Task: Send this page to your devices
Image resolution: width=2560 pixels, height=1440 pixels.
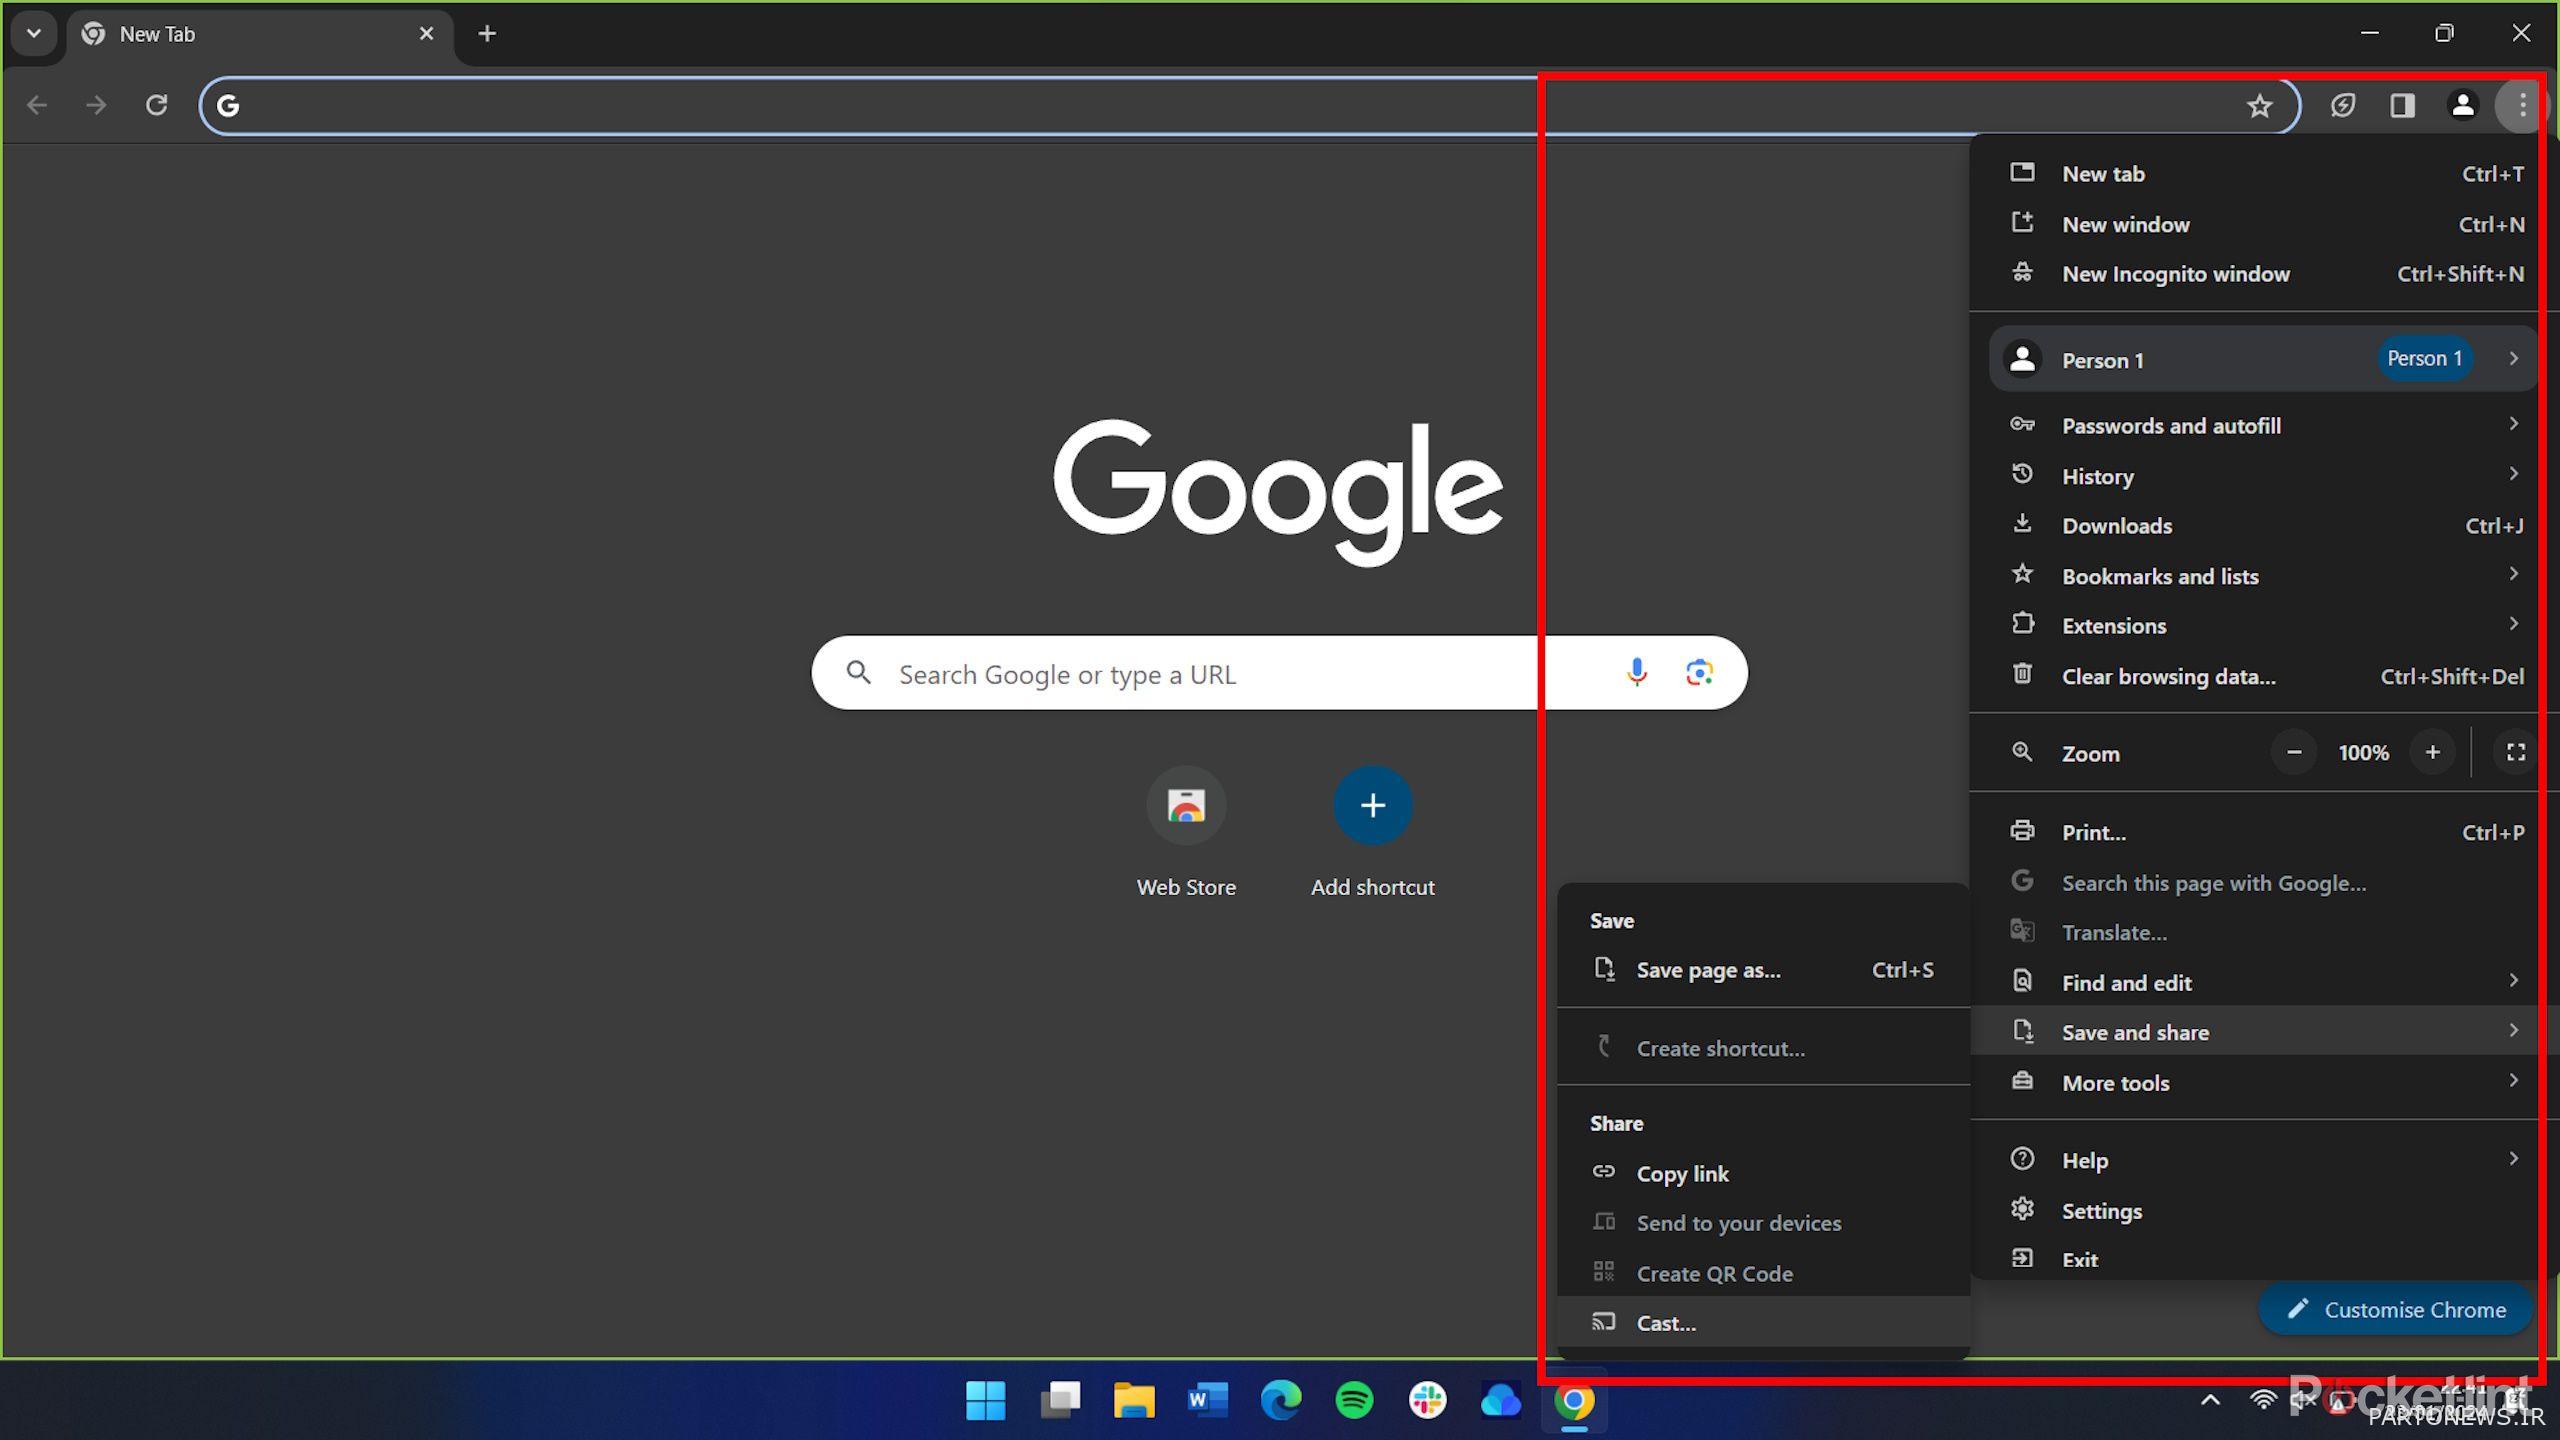Action: coord(1738,1222)
